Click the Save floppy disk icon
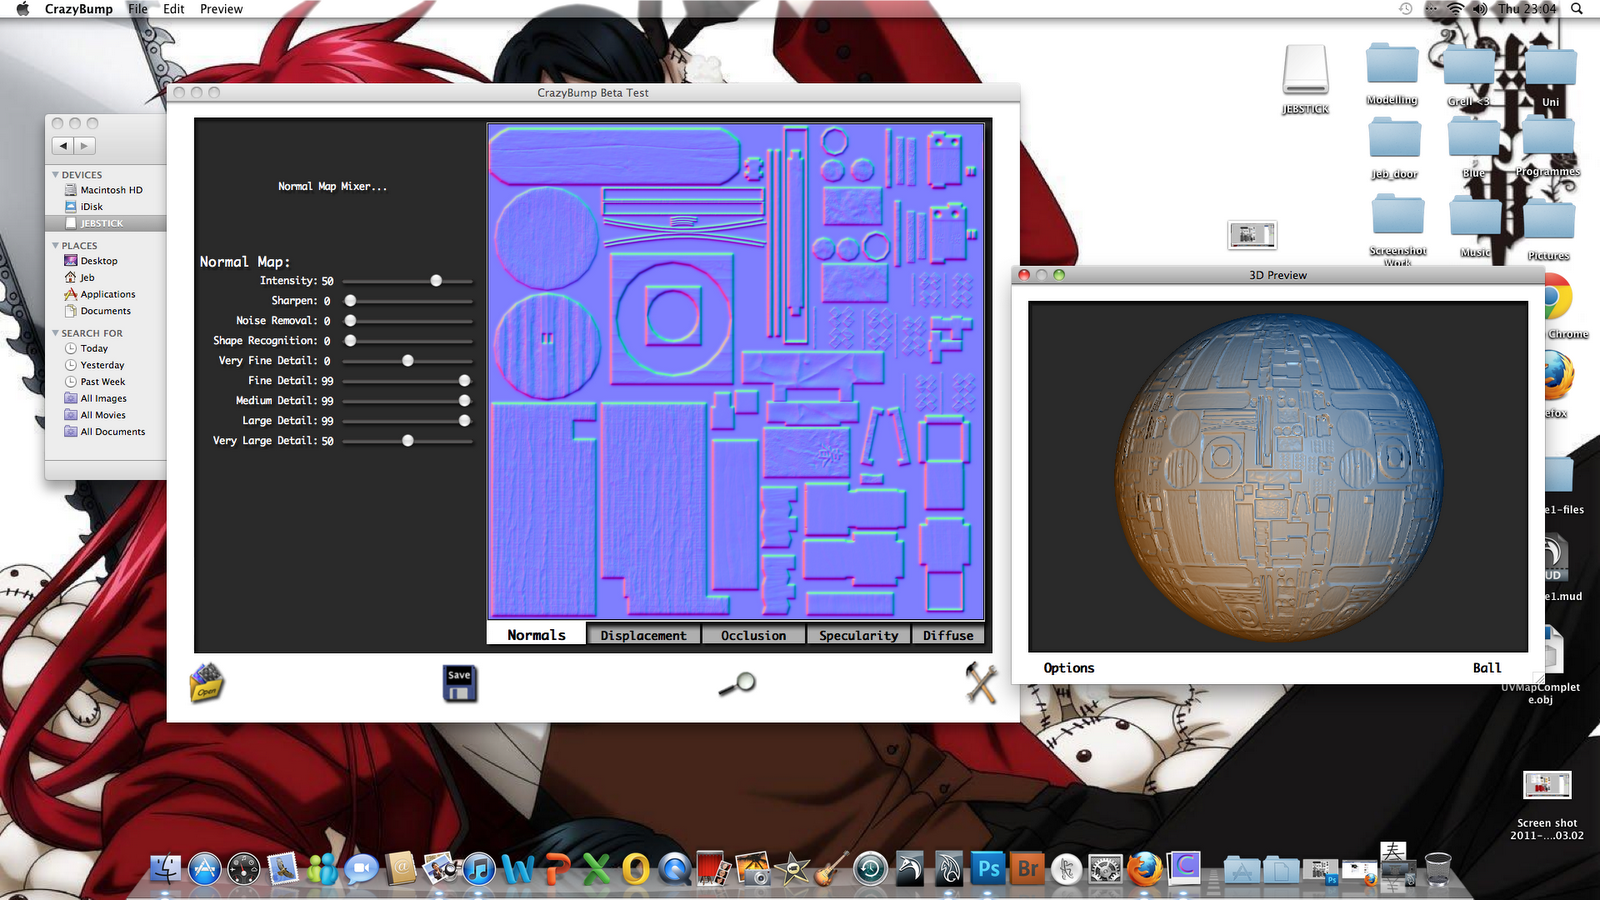 point(459,684)
